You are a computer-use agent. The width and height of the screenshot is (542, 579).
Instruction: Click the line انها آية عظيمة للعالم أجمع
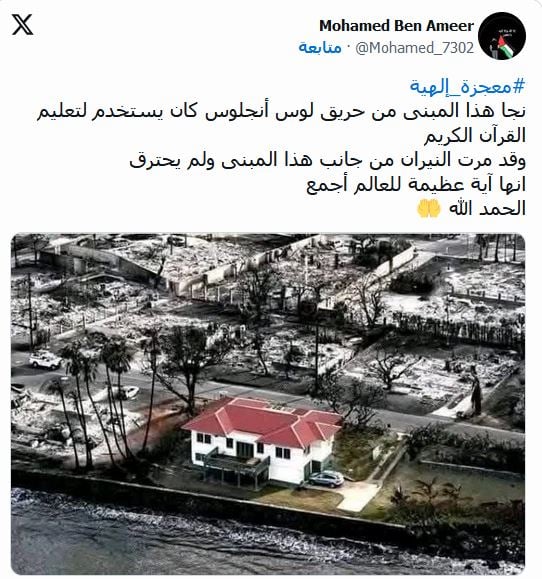tap(416, 184)
